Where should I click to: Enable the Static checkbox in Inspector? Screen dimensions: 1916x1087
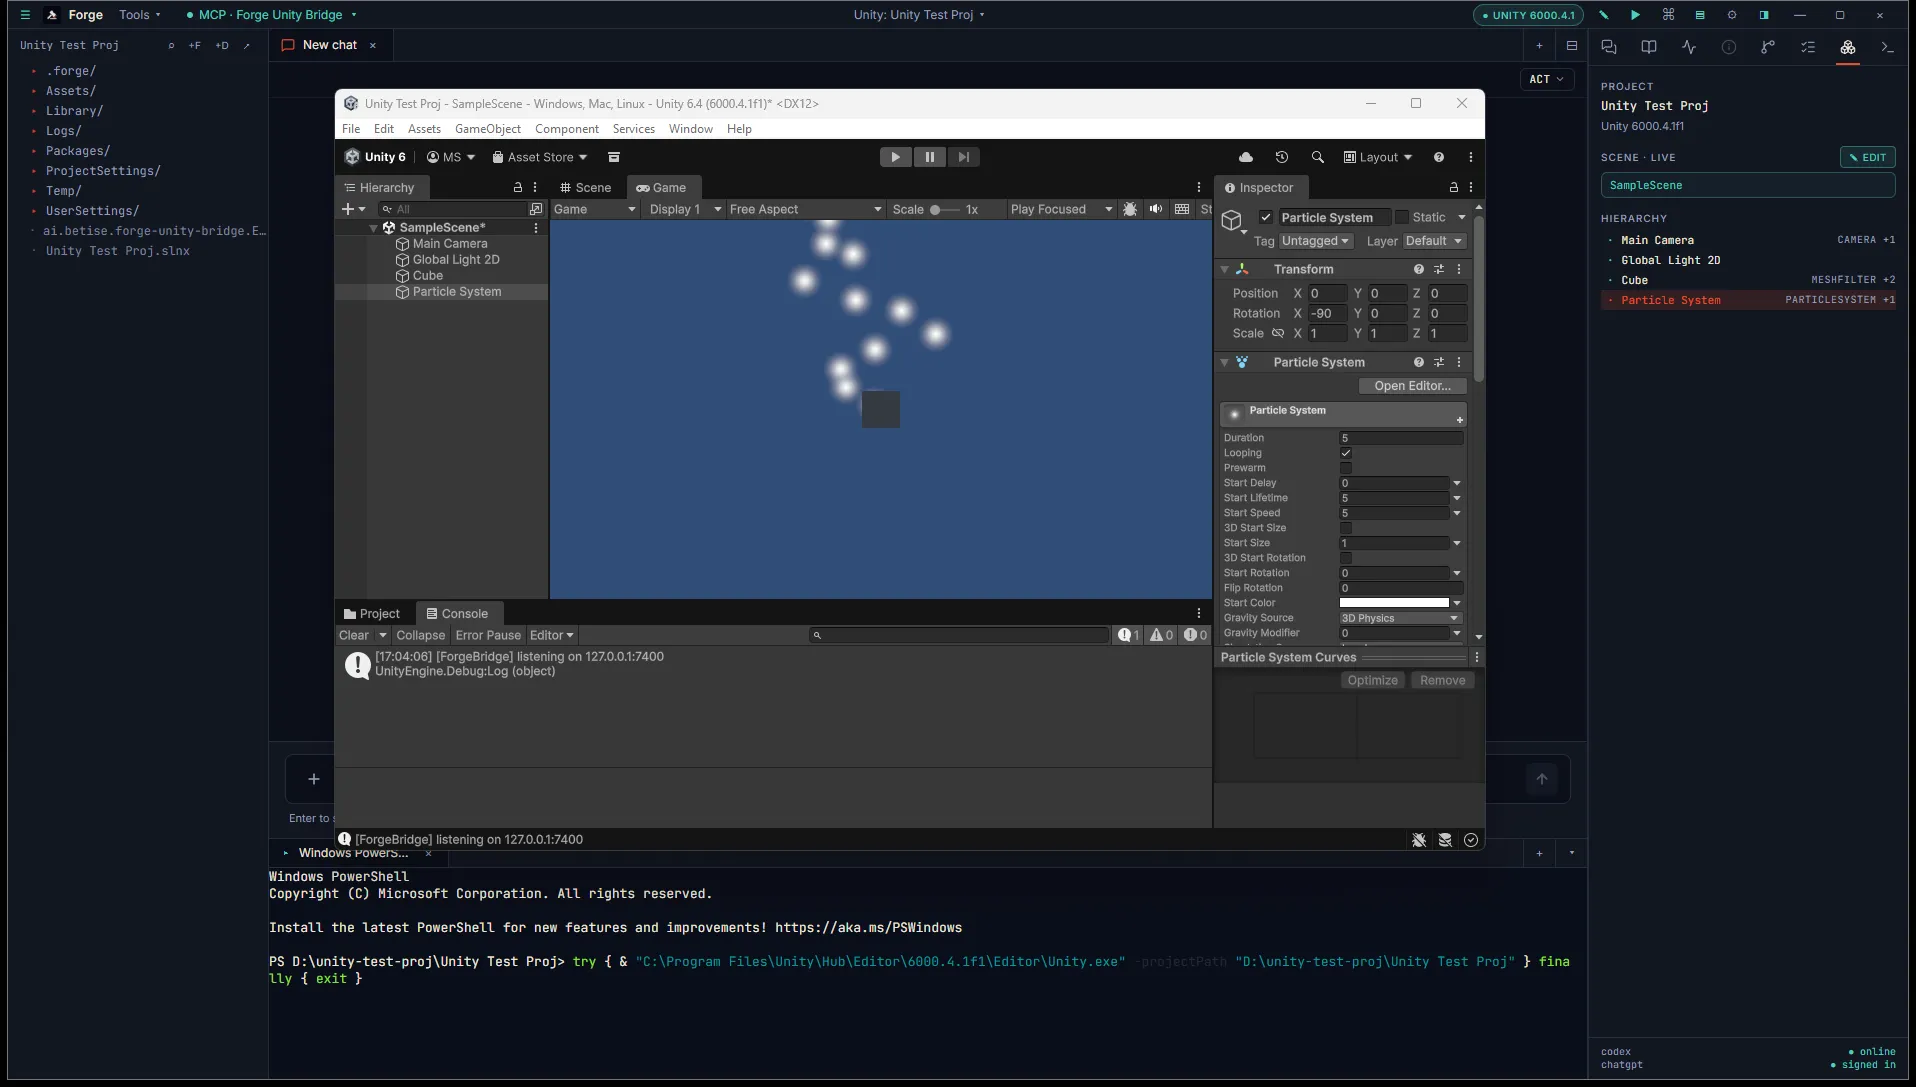[x=1402, y=217]
